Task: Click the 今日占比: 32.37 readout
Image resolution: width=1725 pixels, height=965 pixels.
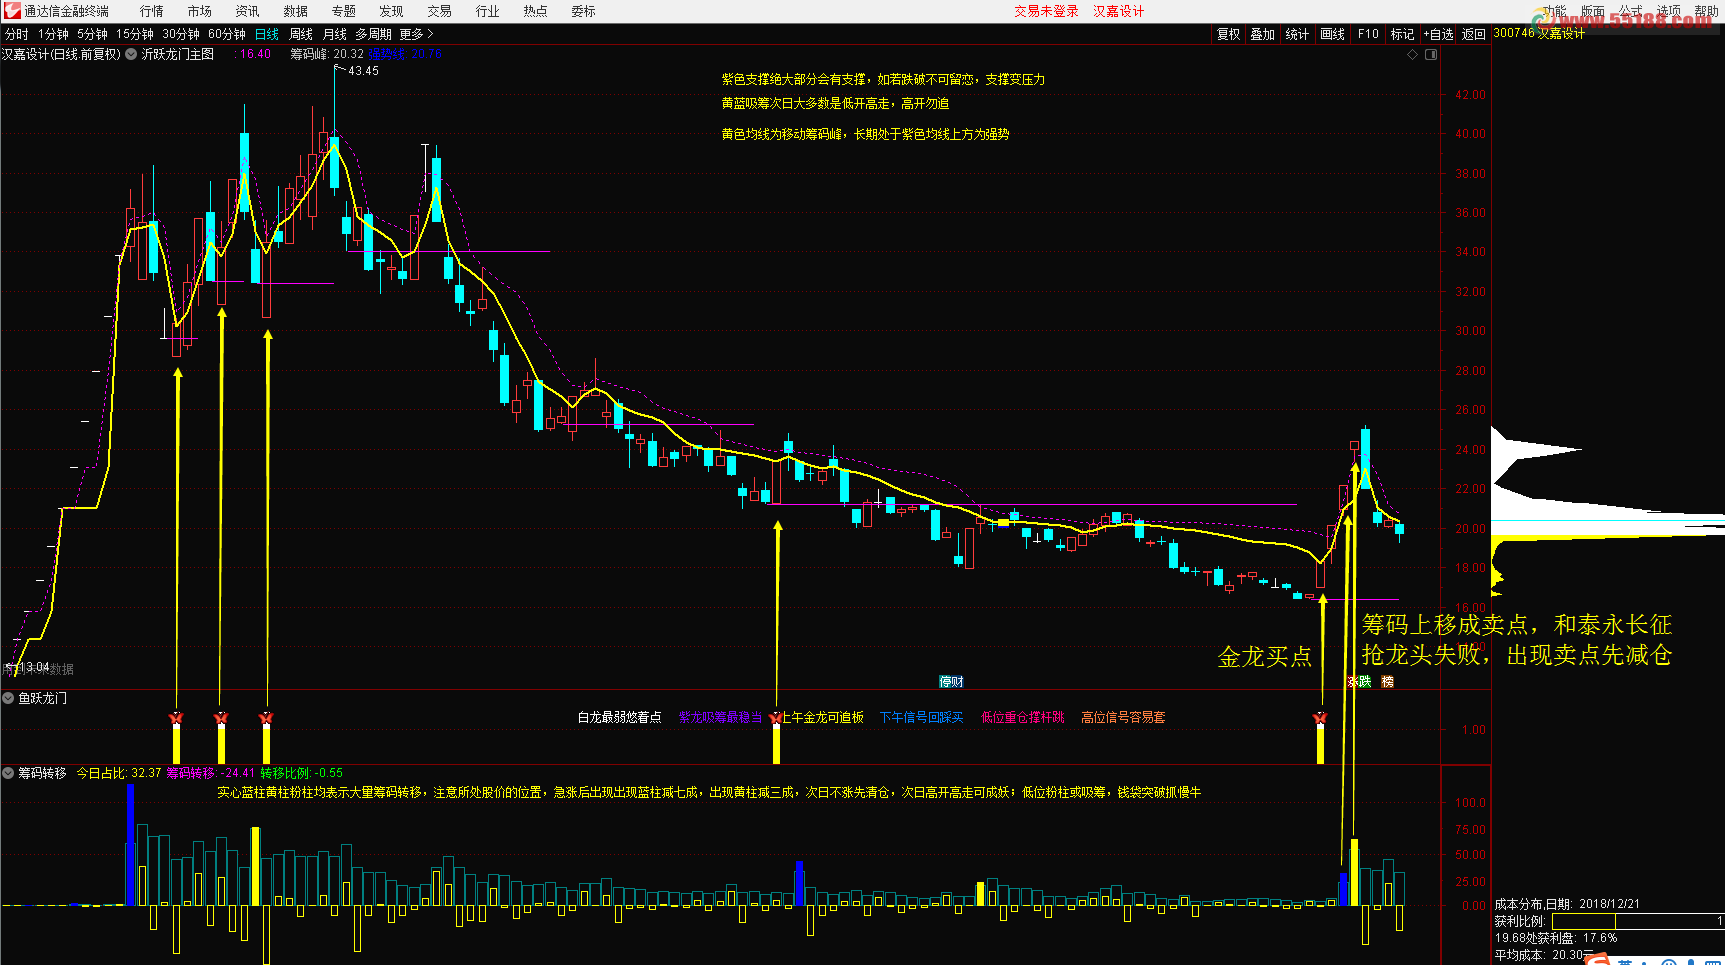Action: point(119,773)
